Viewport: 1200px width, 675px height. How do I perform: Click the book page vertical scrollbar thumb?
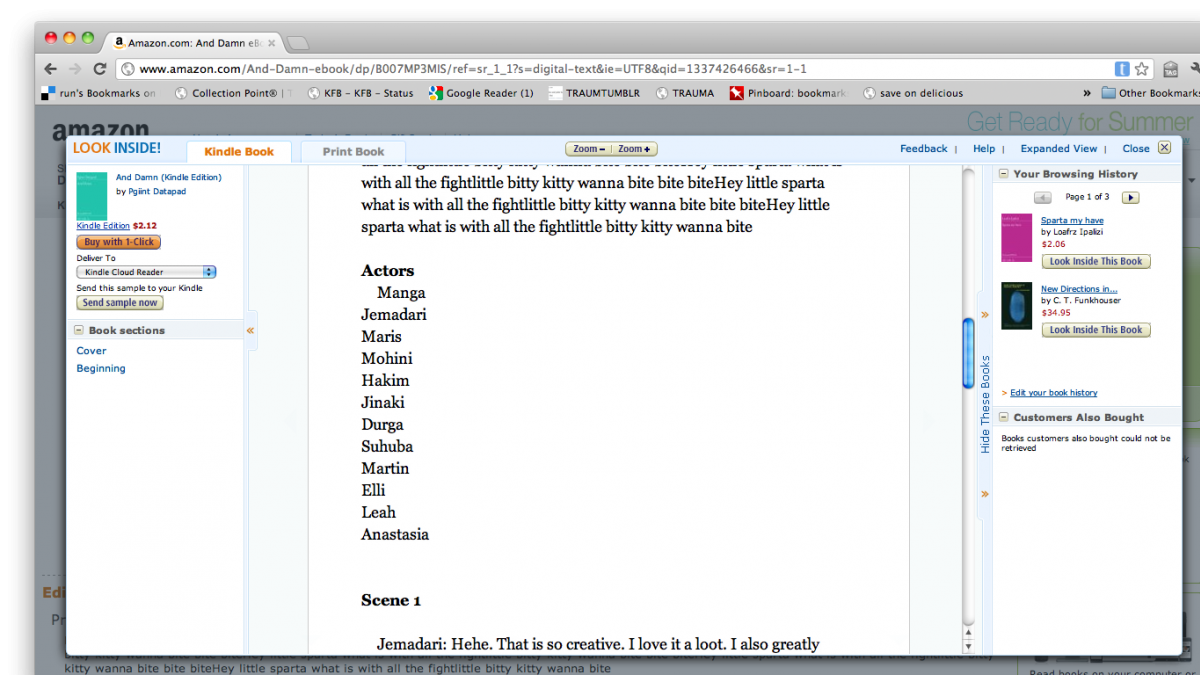coord(967,352)
